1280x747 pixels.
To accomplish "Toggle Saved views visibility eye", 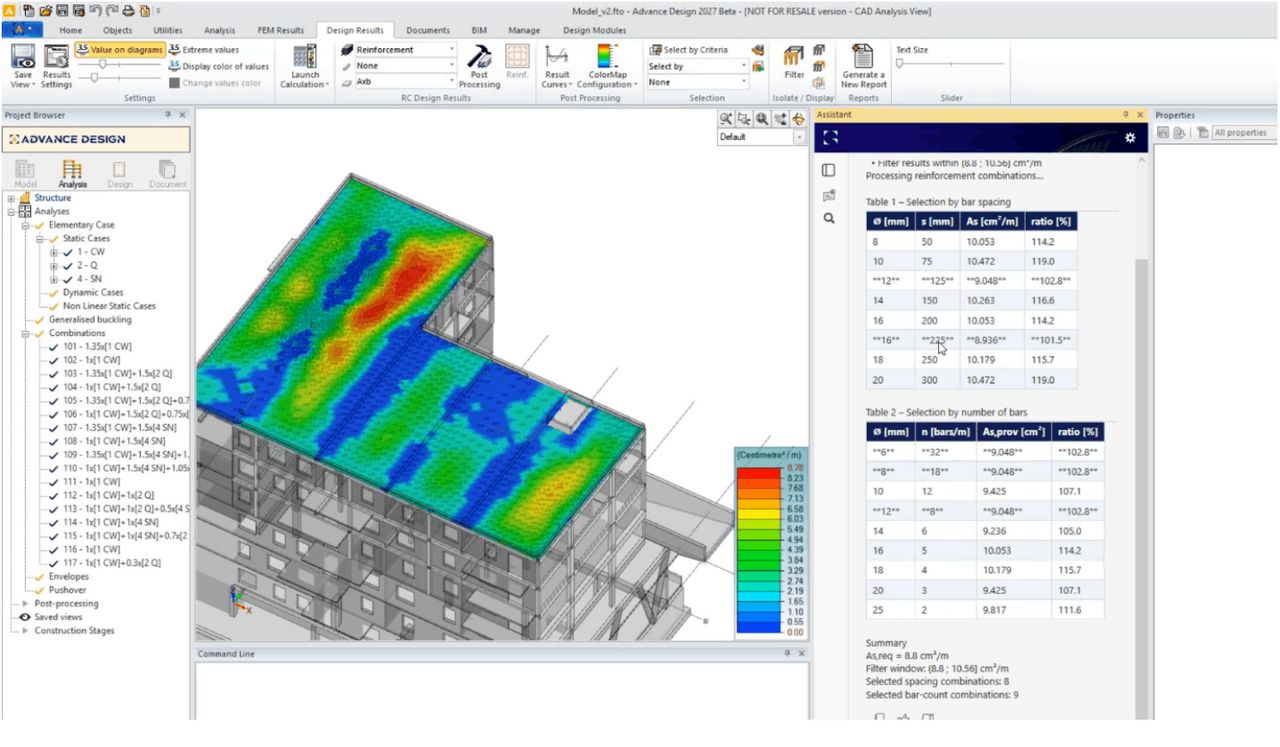I will [25, 617].
